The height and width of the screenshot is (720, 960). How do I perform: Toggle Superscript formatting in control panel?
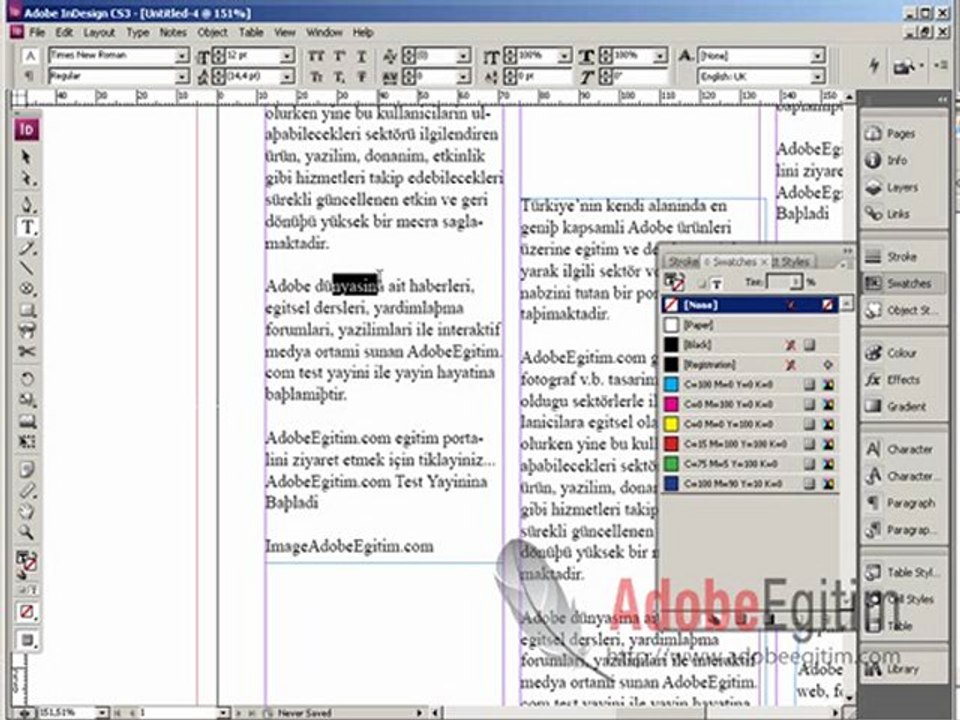(339, 56)
